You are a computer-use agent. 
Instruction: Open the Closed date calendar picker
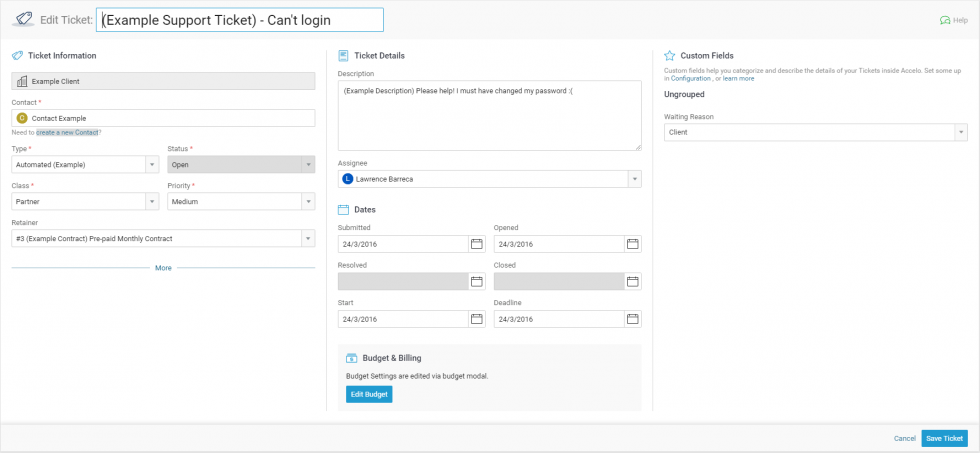(632, 282)
